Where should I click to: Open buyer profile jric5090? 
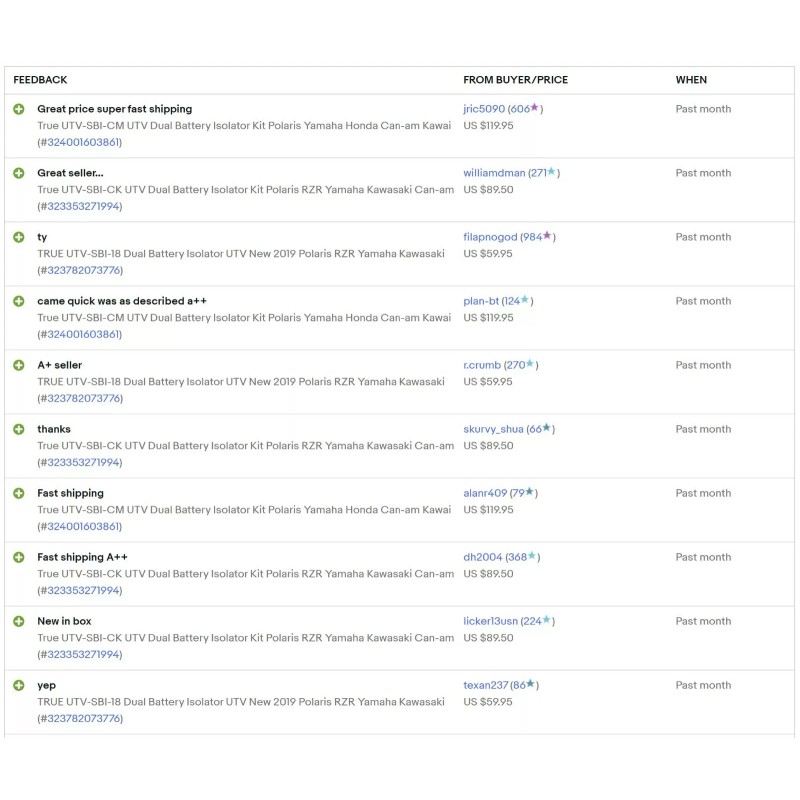pyautogui.click(x=484, y=109)
